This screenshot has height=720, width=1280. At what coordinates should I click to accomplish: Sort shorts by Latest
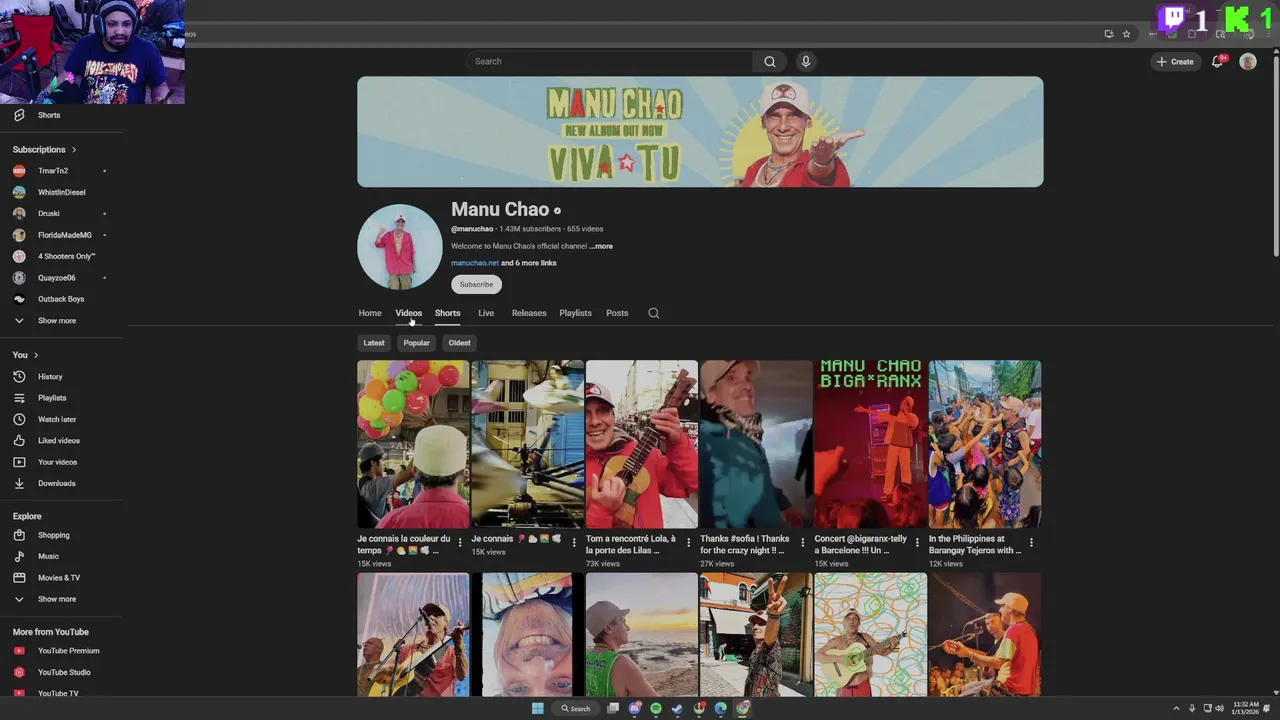tap(374, 343)
